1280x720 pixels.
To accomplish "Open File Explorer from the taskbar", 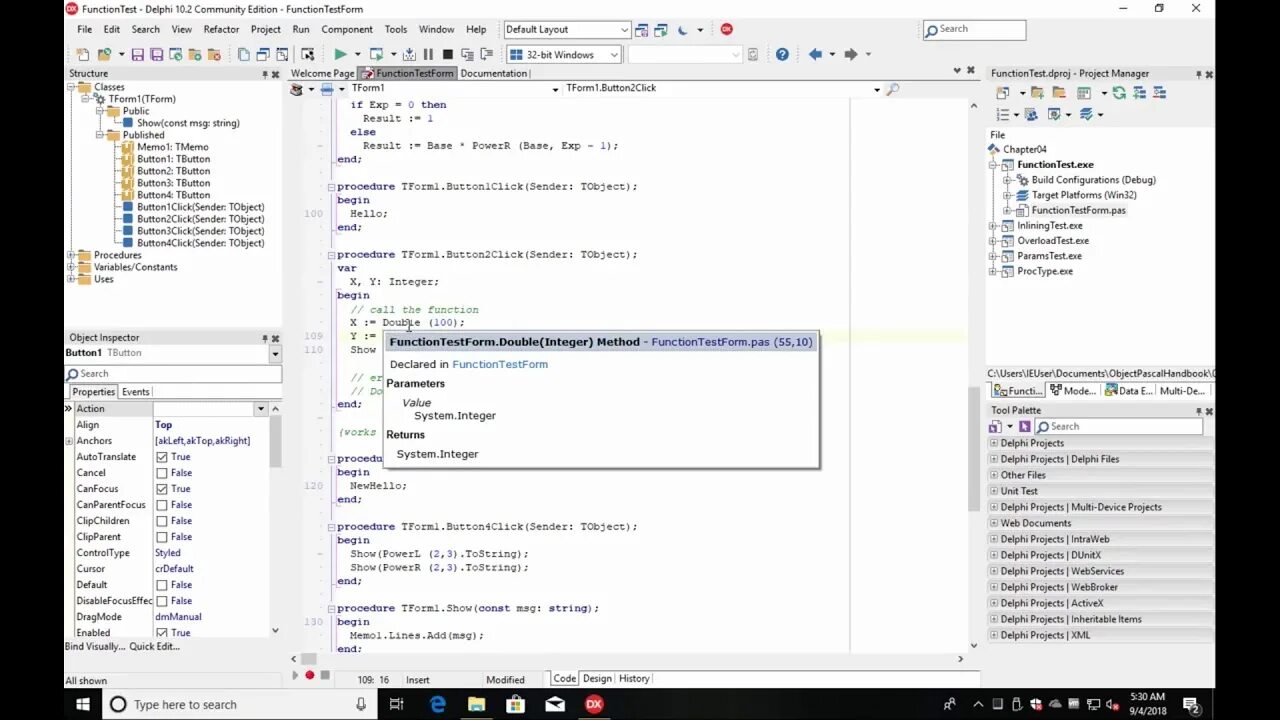I will click(x=477, y=704).
